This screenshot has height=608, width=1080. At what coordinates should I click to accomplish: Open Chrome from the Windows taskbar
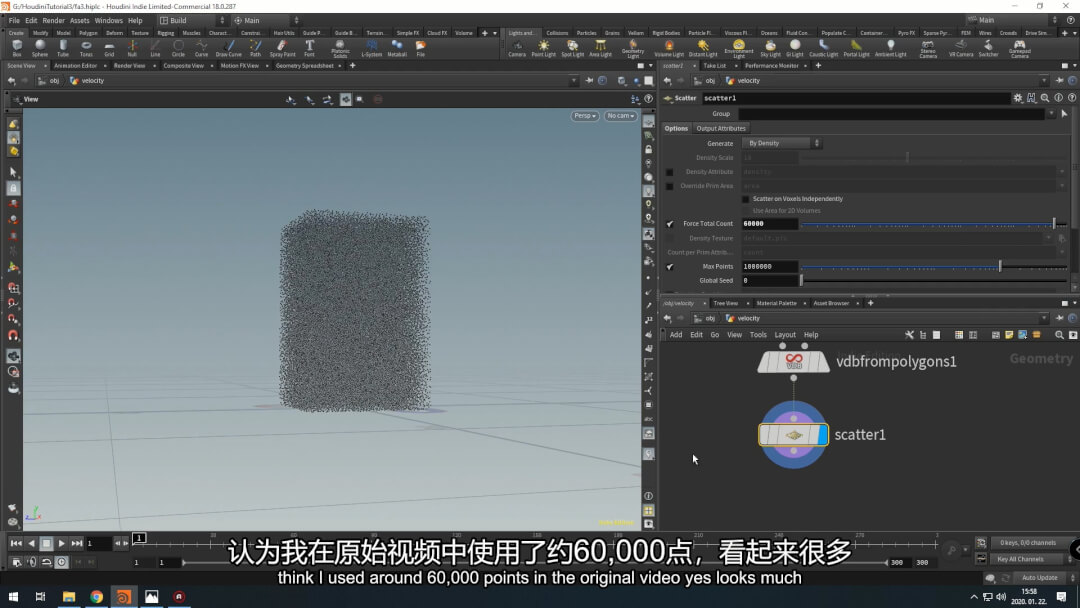tap(96, 596)
